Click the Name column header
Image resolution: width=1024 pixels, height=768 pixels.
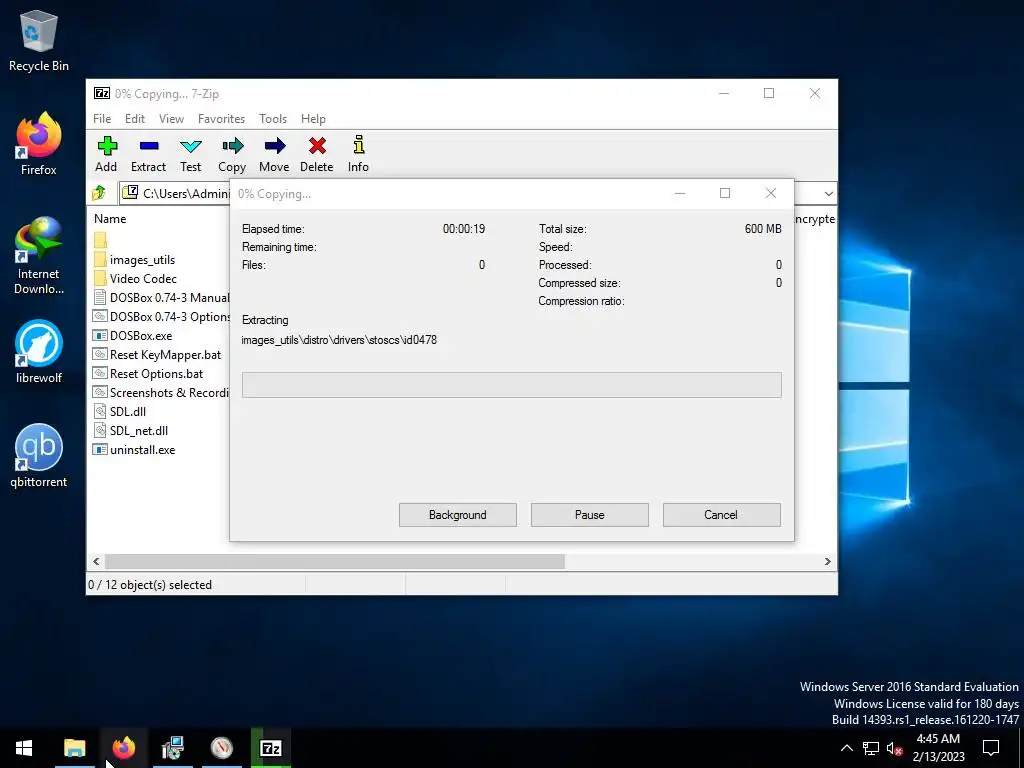click(110, 219)
